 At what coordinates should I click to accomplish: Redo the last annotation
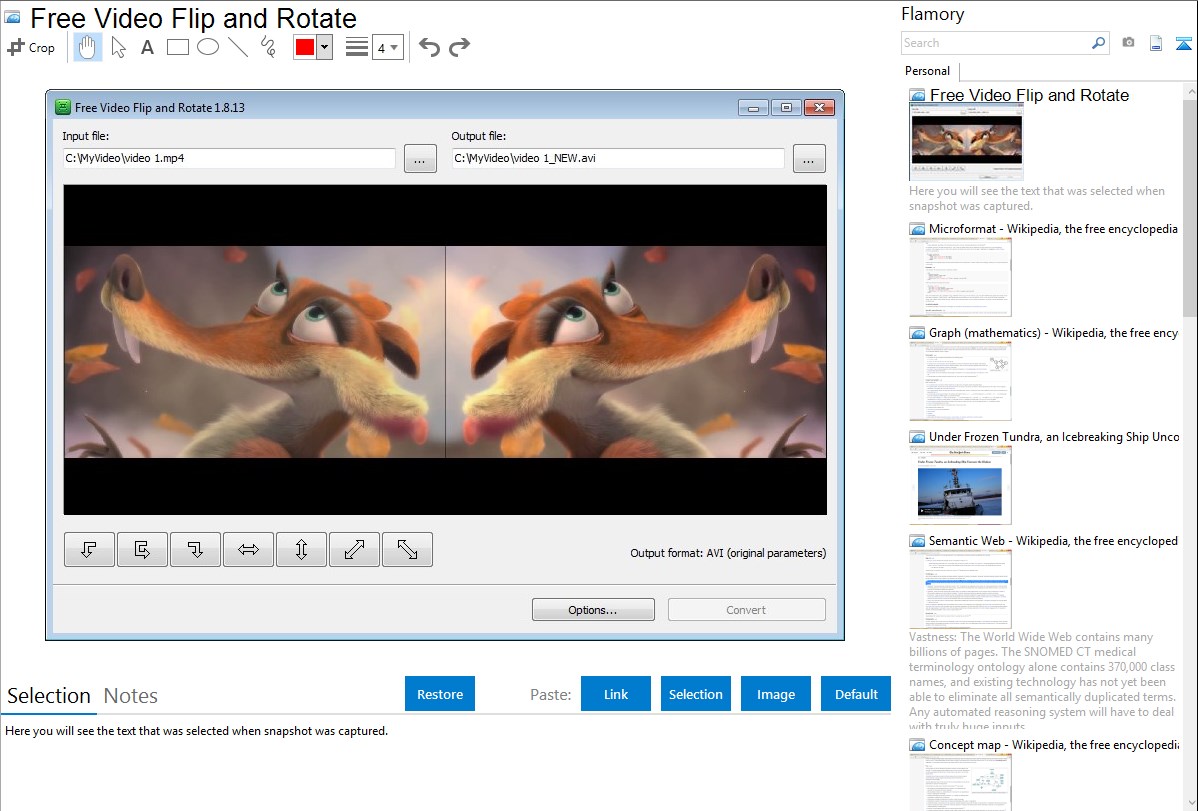pos(459,47)
